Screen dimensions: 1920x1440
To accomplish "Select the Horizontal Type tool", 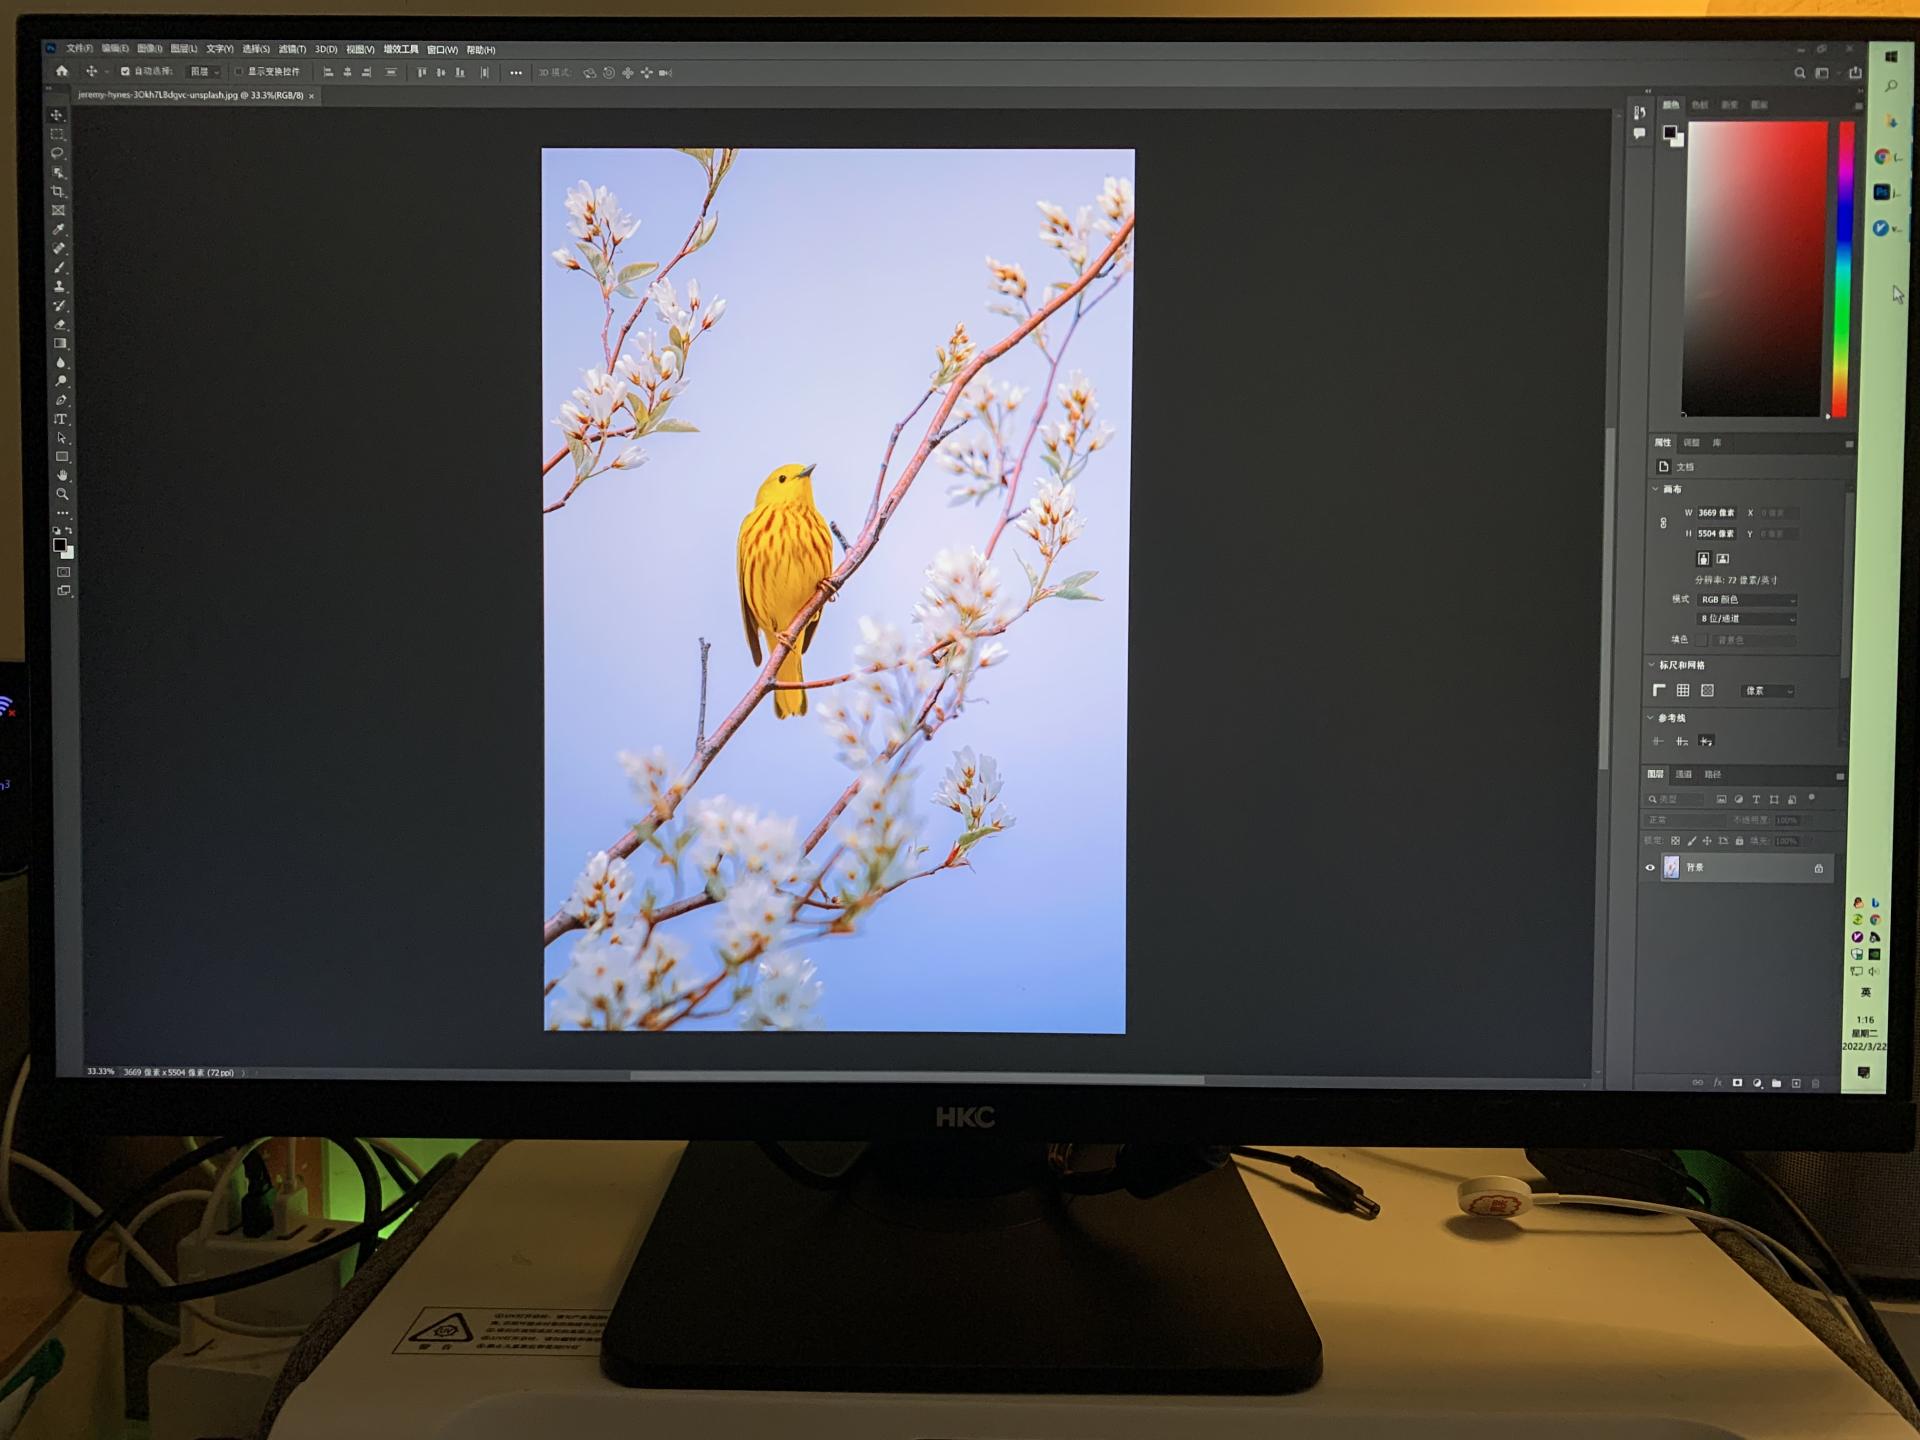I will pos(60,419).
